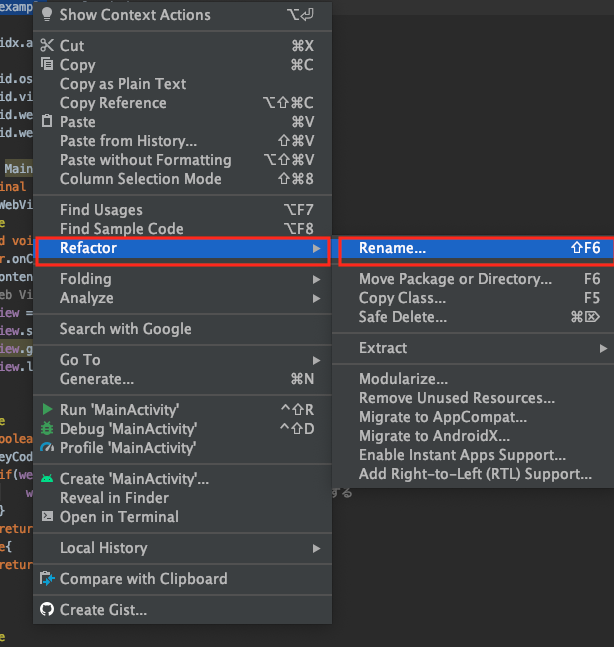Choose Rename... in Refactor submenu
This screenshot has width=614, height=647.
473,248
